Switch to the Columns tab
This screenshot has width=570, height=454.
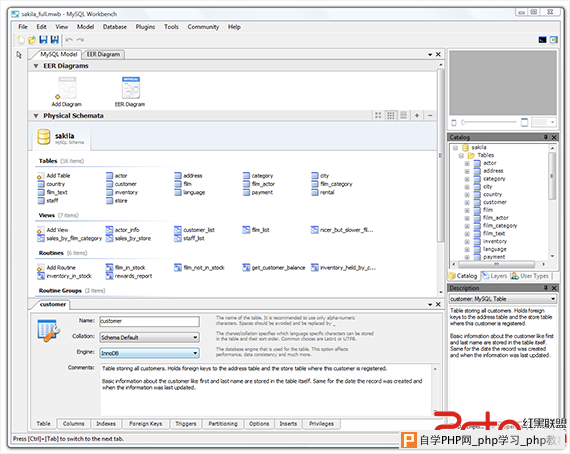pos(73,423)
